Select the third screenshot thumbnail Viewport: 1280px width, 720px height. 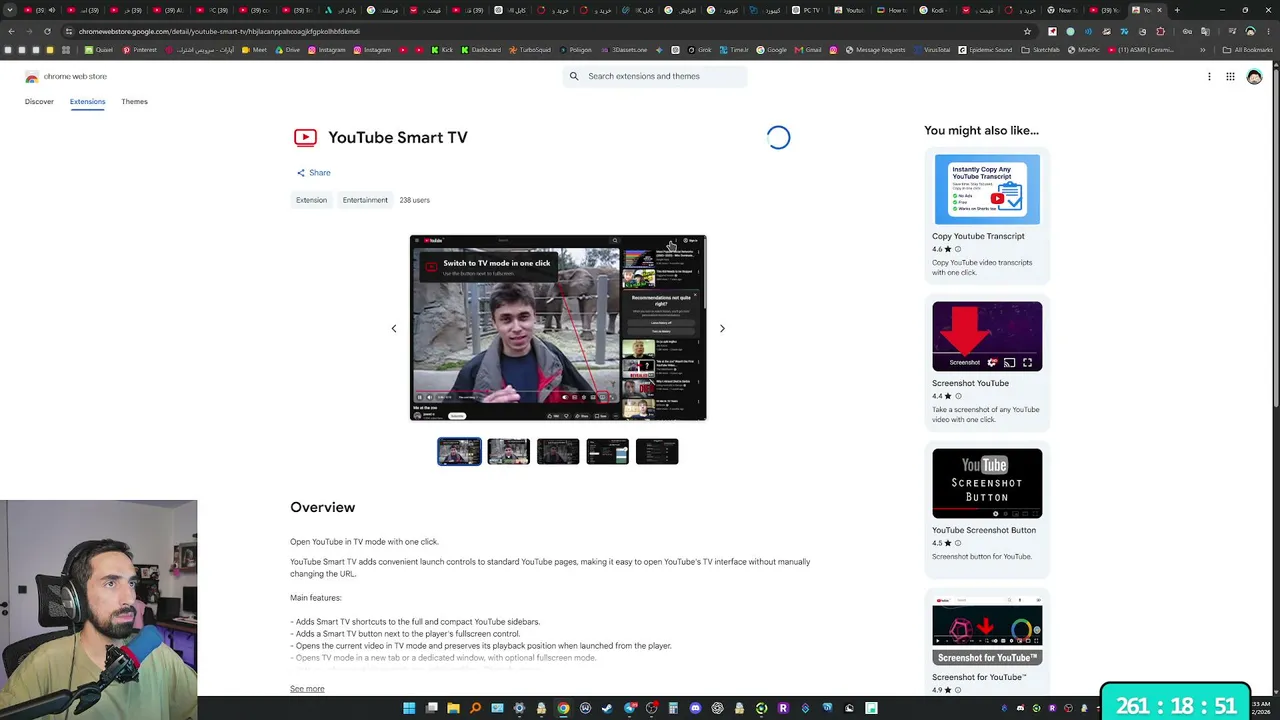click(558, 452)
